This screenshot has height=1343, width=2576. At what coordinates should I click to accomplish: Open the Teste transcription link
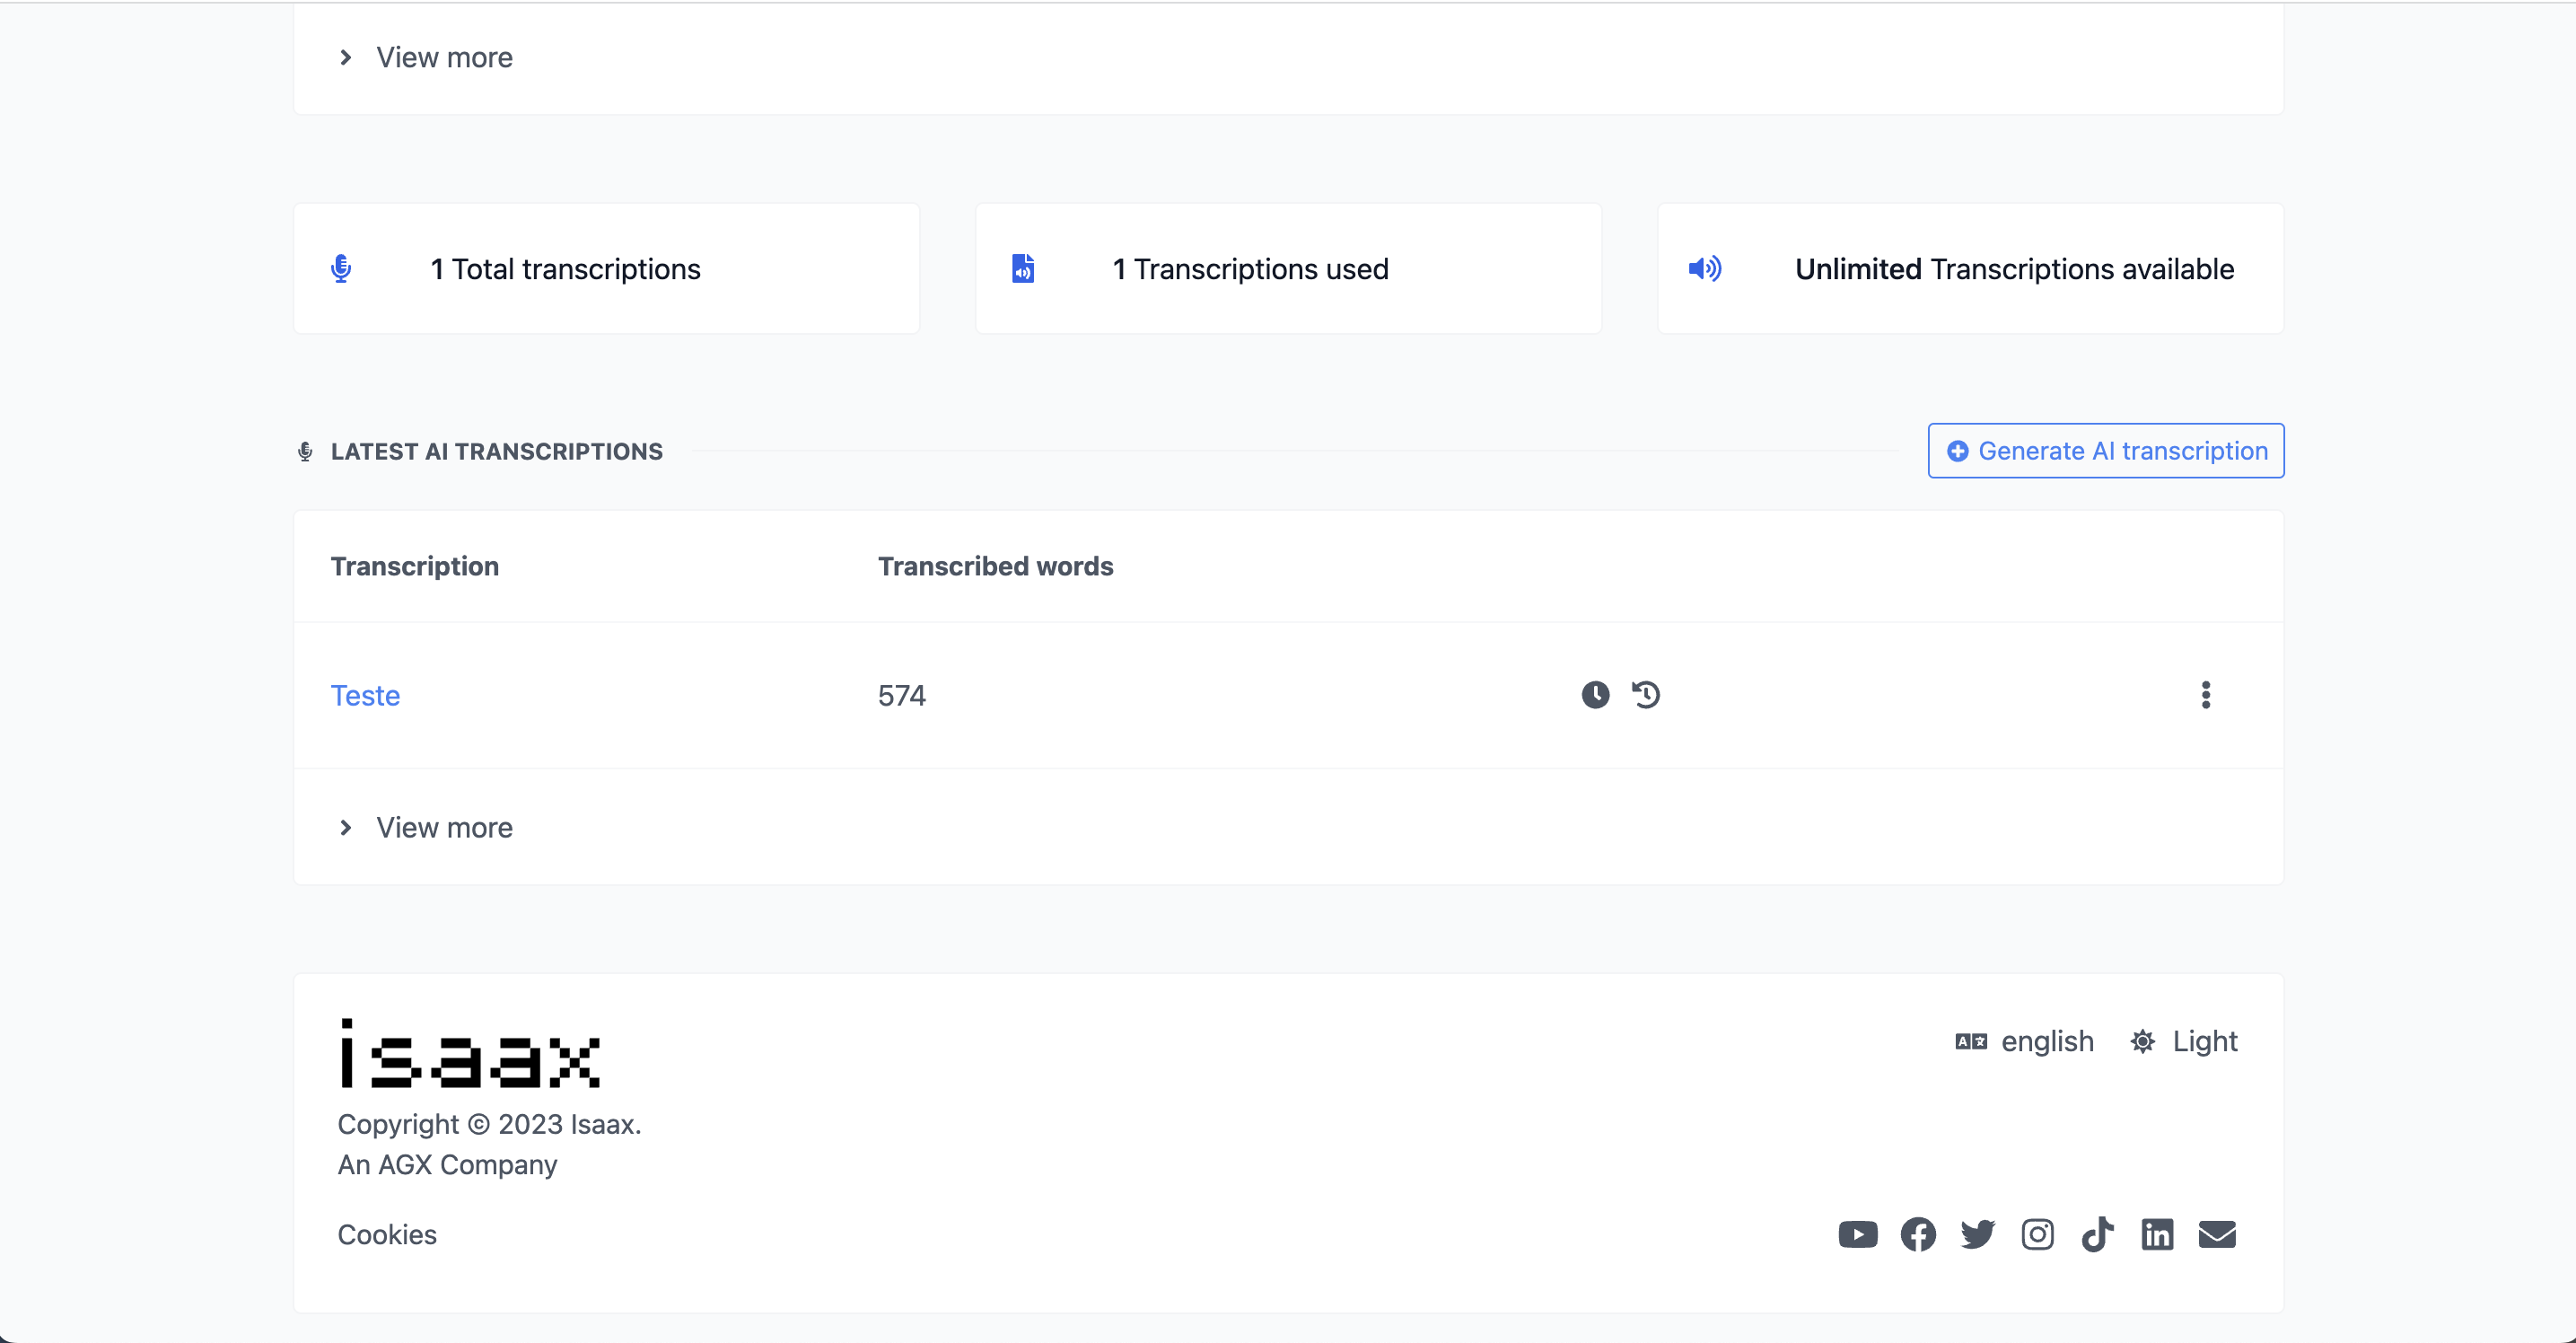click(x=365, y=696)
